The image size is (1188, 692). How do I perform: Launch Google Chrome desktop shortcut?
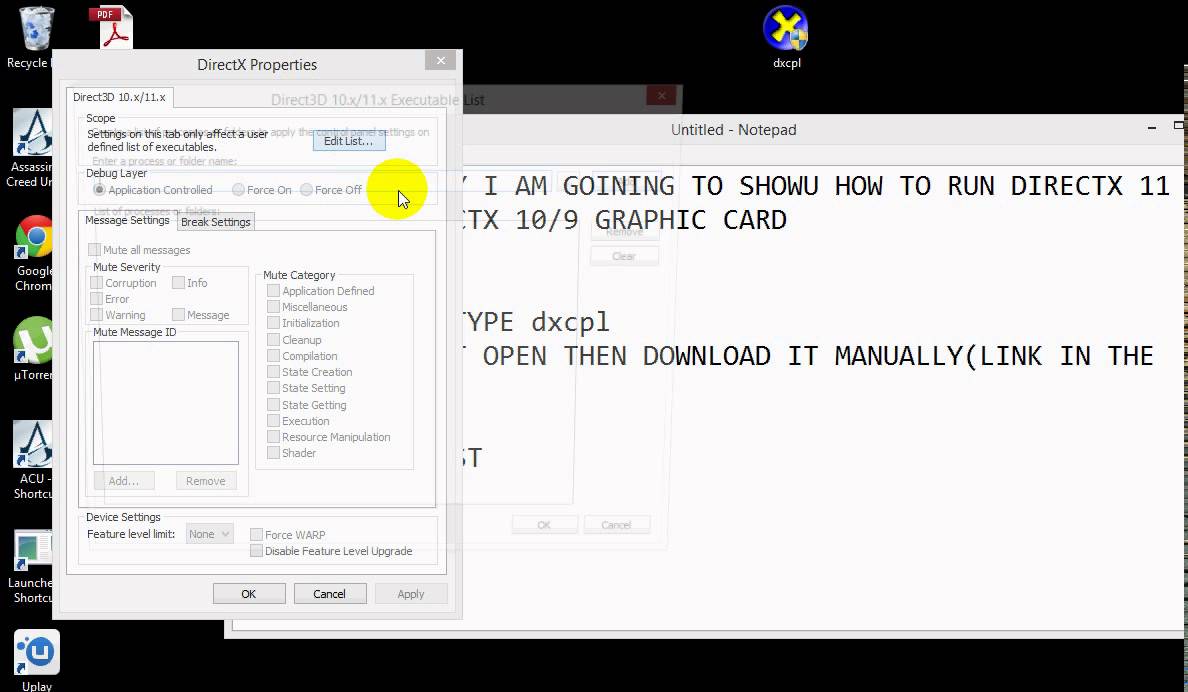pos(33,253)
